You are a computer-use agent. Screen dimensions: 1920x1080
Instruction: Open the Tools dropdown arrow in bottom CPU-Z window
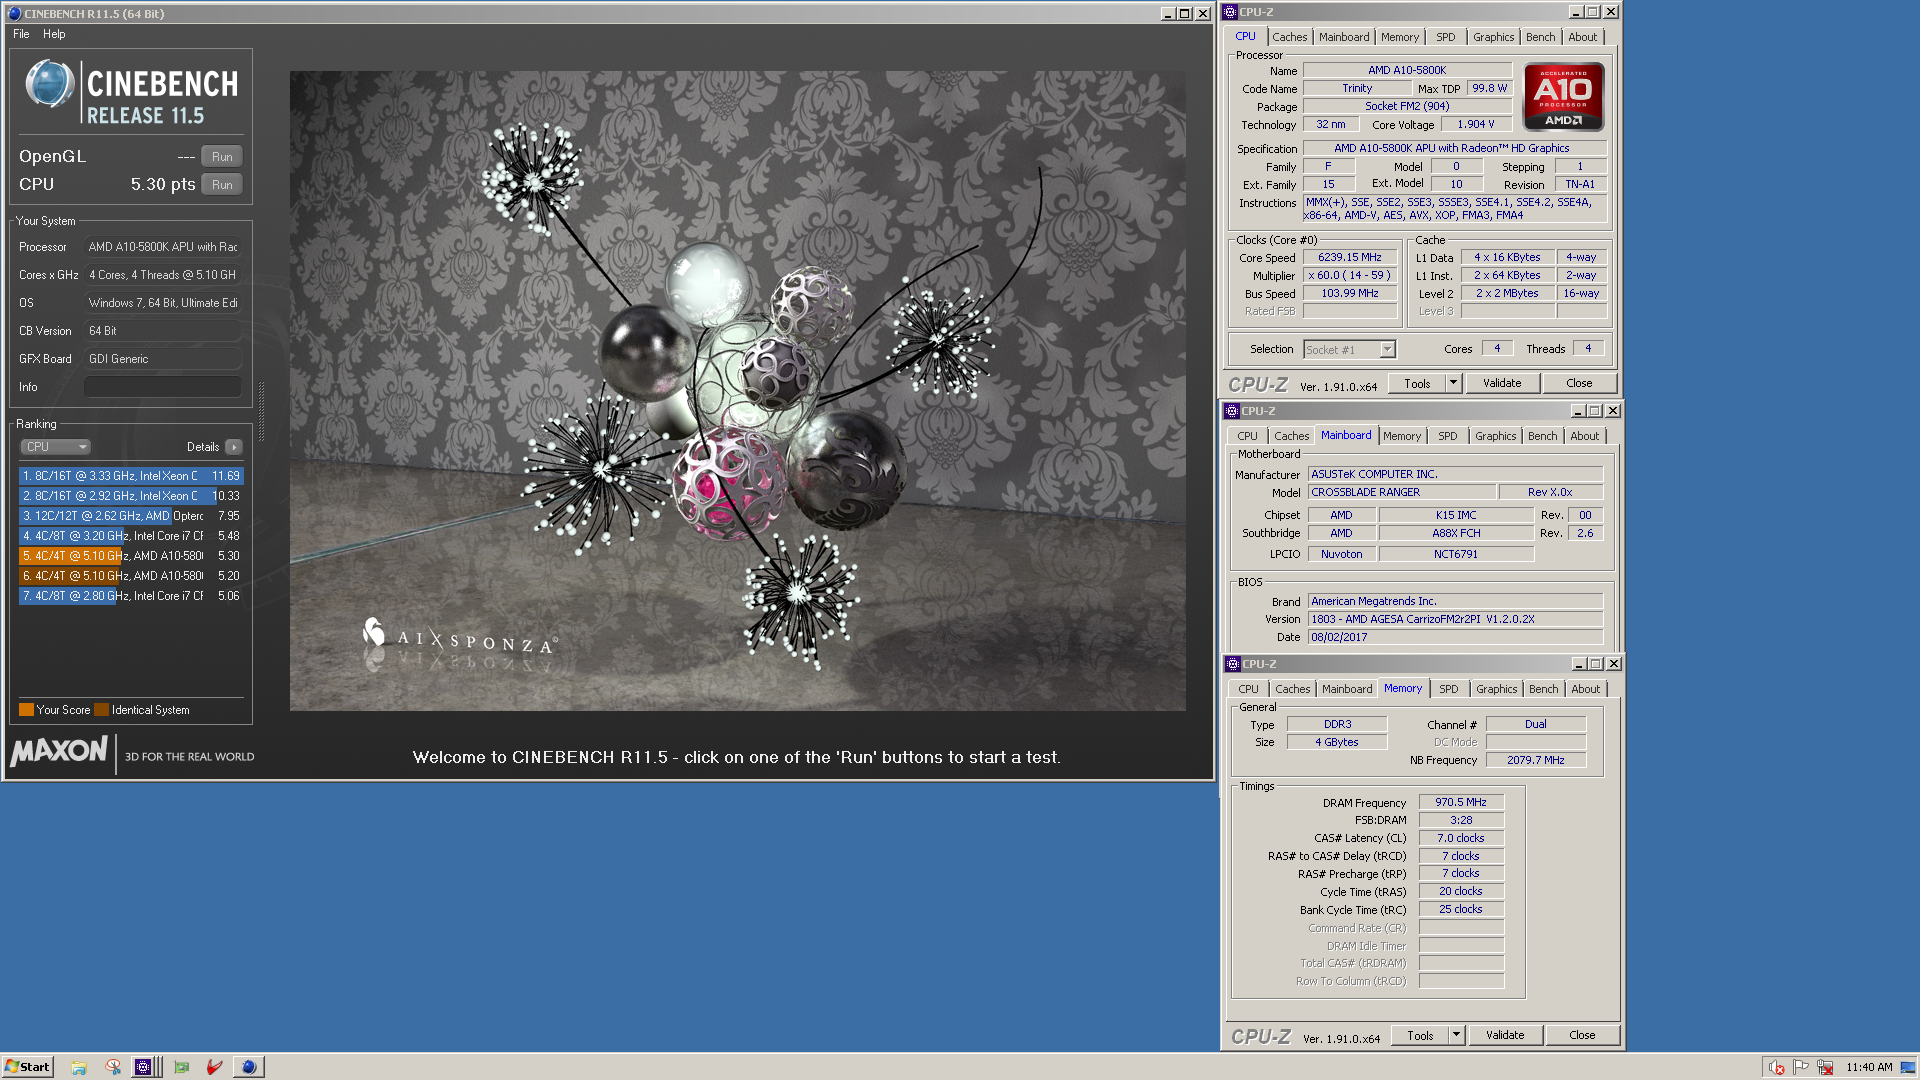[1457, 1035]
